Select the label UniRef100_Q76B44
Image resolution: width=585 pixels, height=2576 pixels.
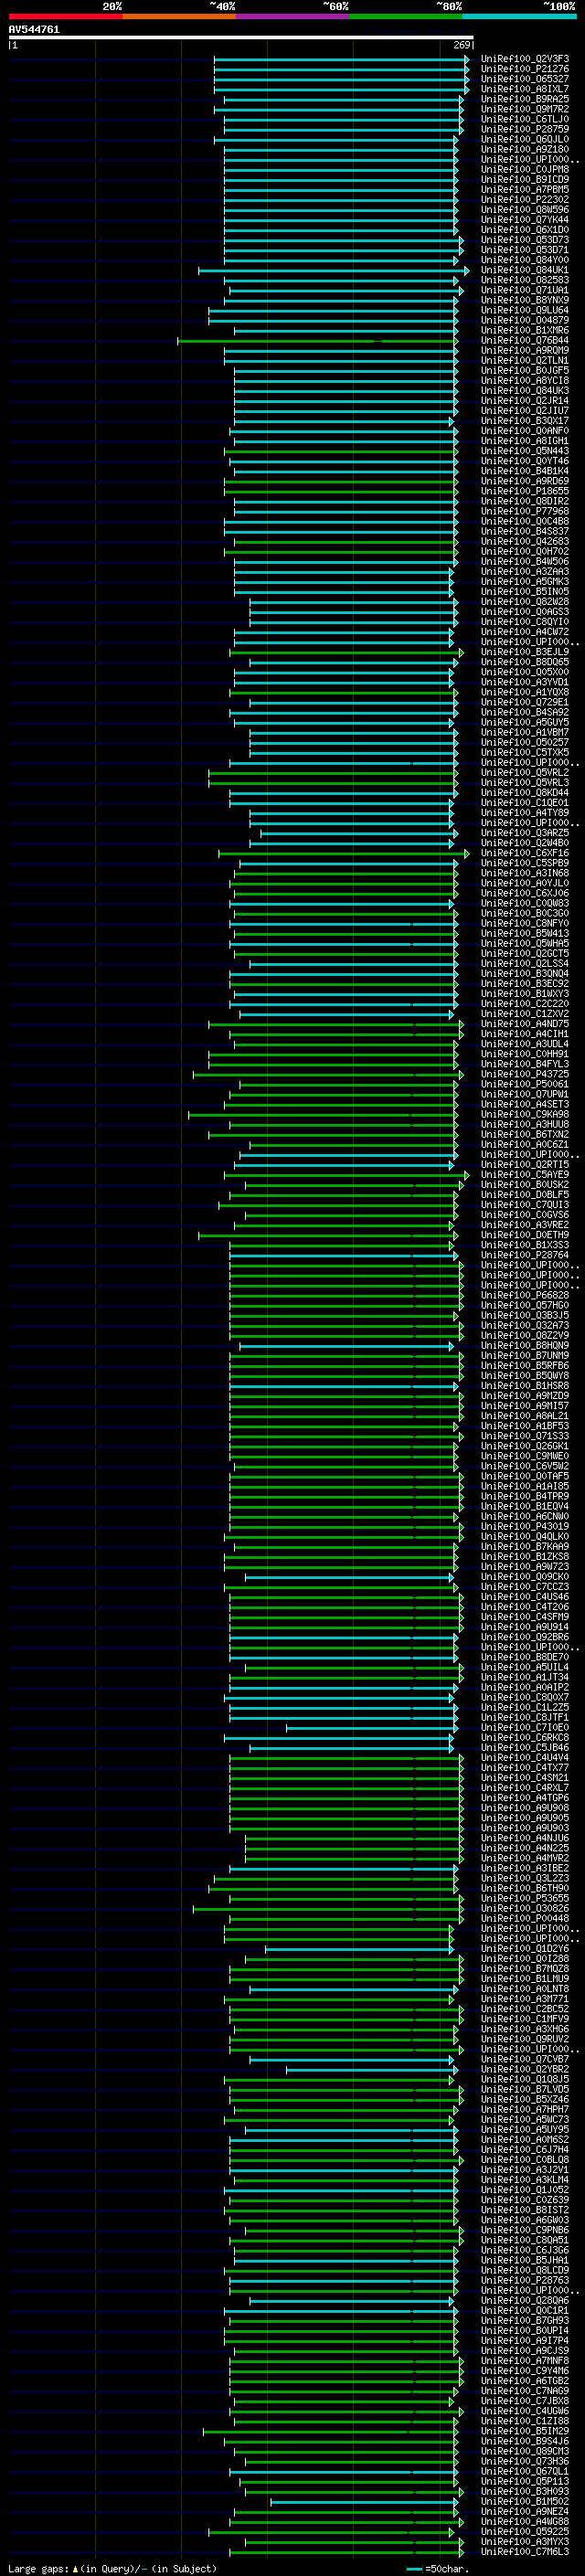(525, 340)
